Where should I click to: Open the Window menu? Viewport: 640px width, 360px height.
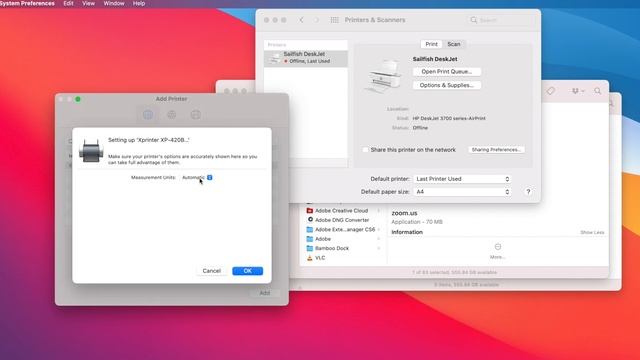[x=114, y=3]
